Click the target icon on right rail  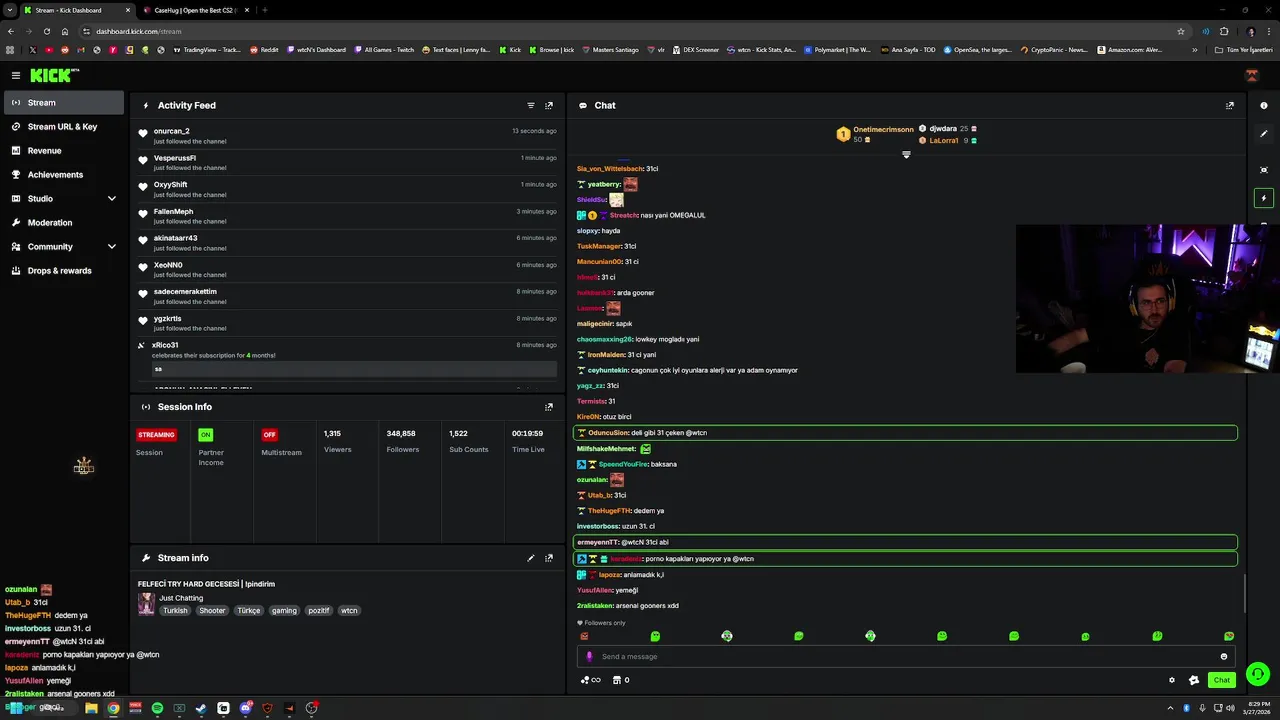[1264, 170]
